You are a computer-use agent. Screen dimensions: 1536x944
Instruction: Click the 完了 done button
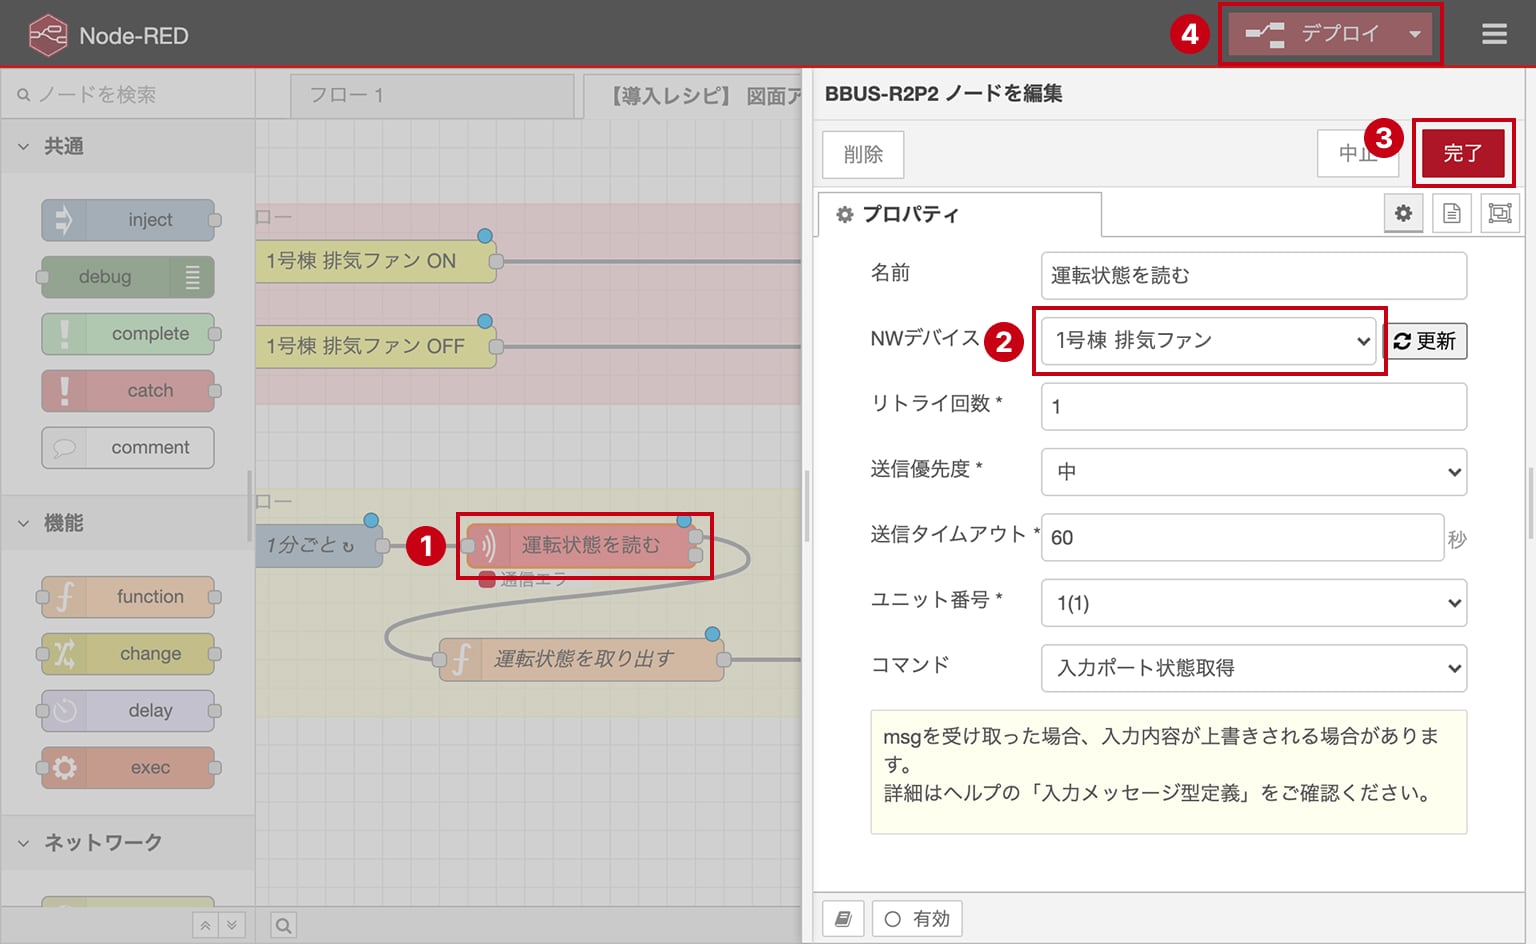click(x=1463, y=153)
